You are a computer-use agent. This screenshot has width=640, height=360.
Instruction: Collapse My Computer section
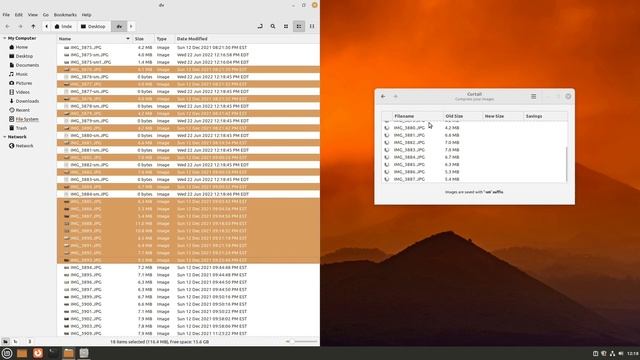pos(4,38)
